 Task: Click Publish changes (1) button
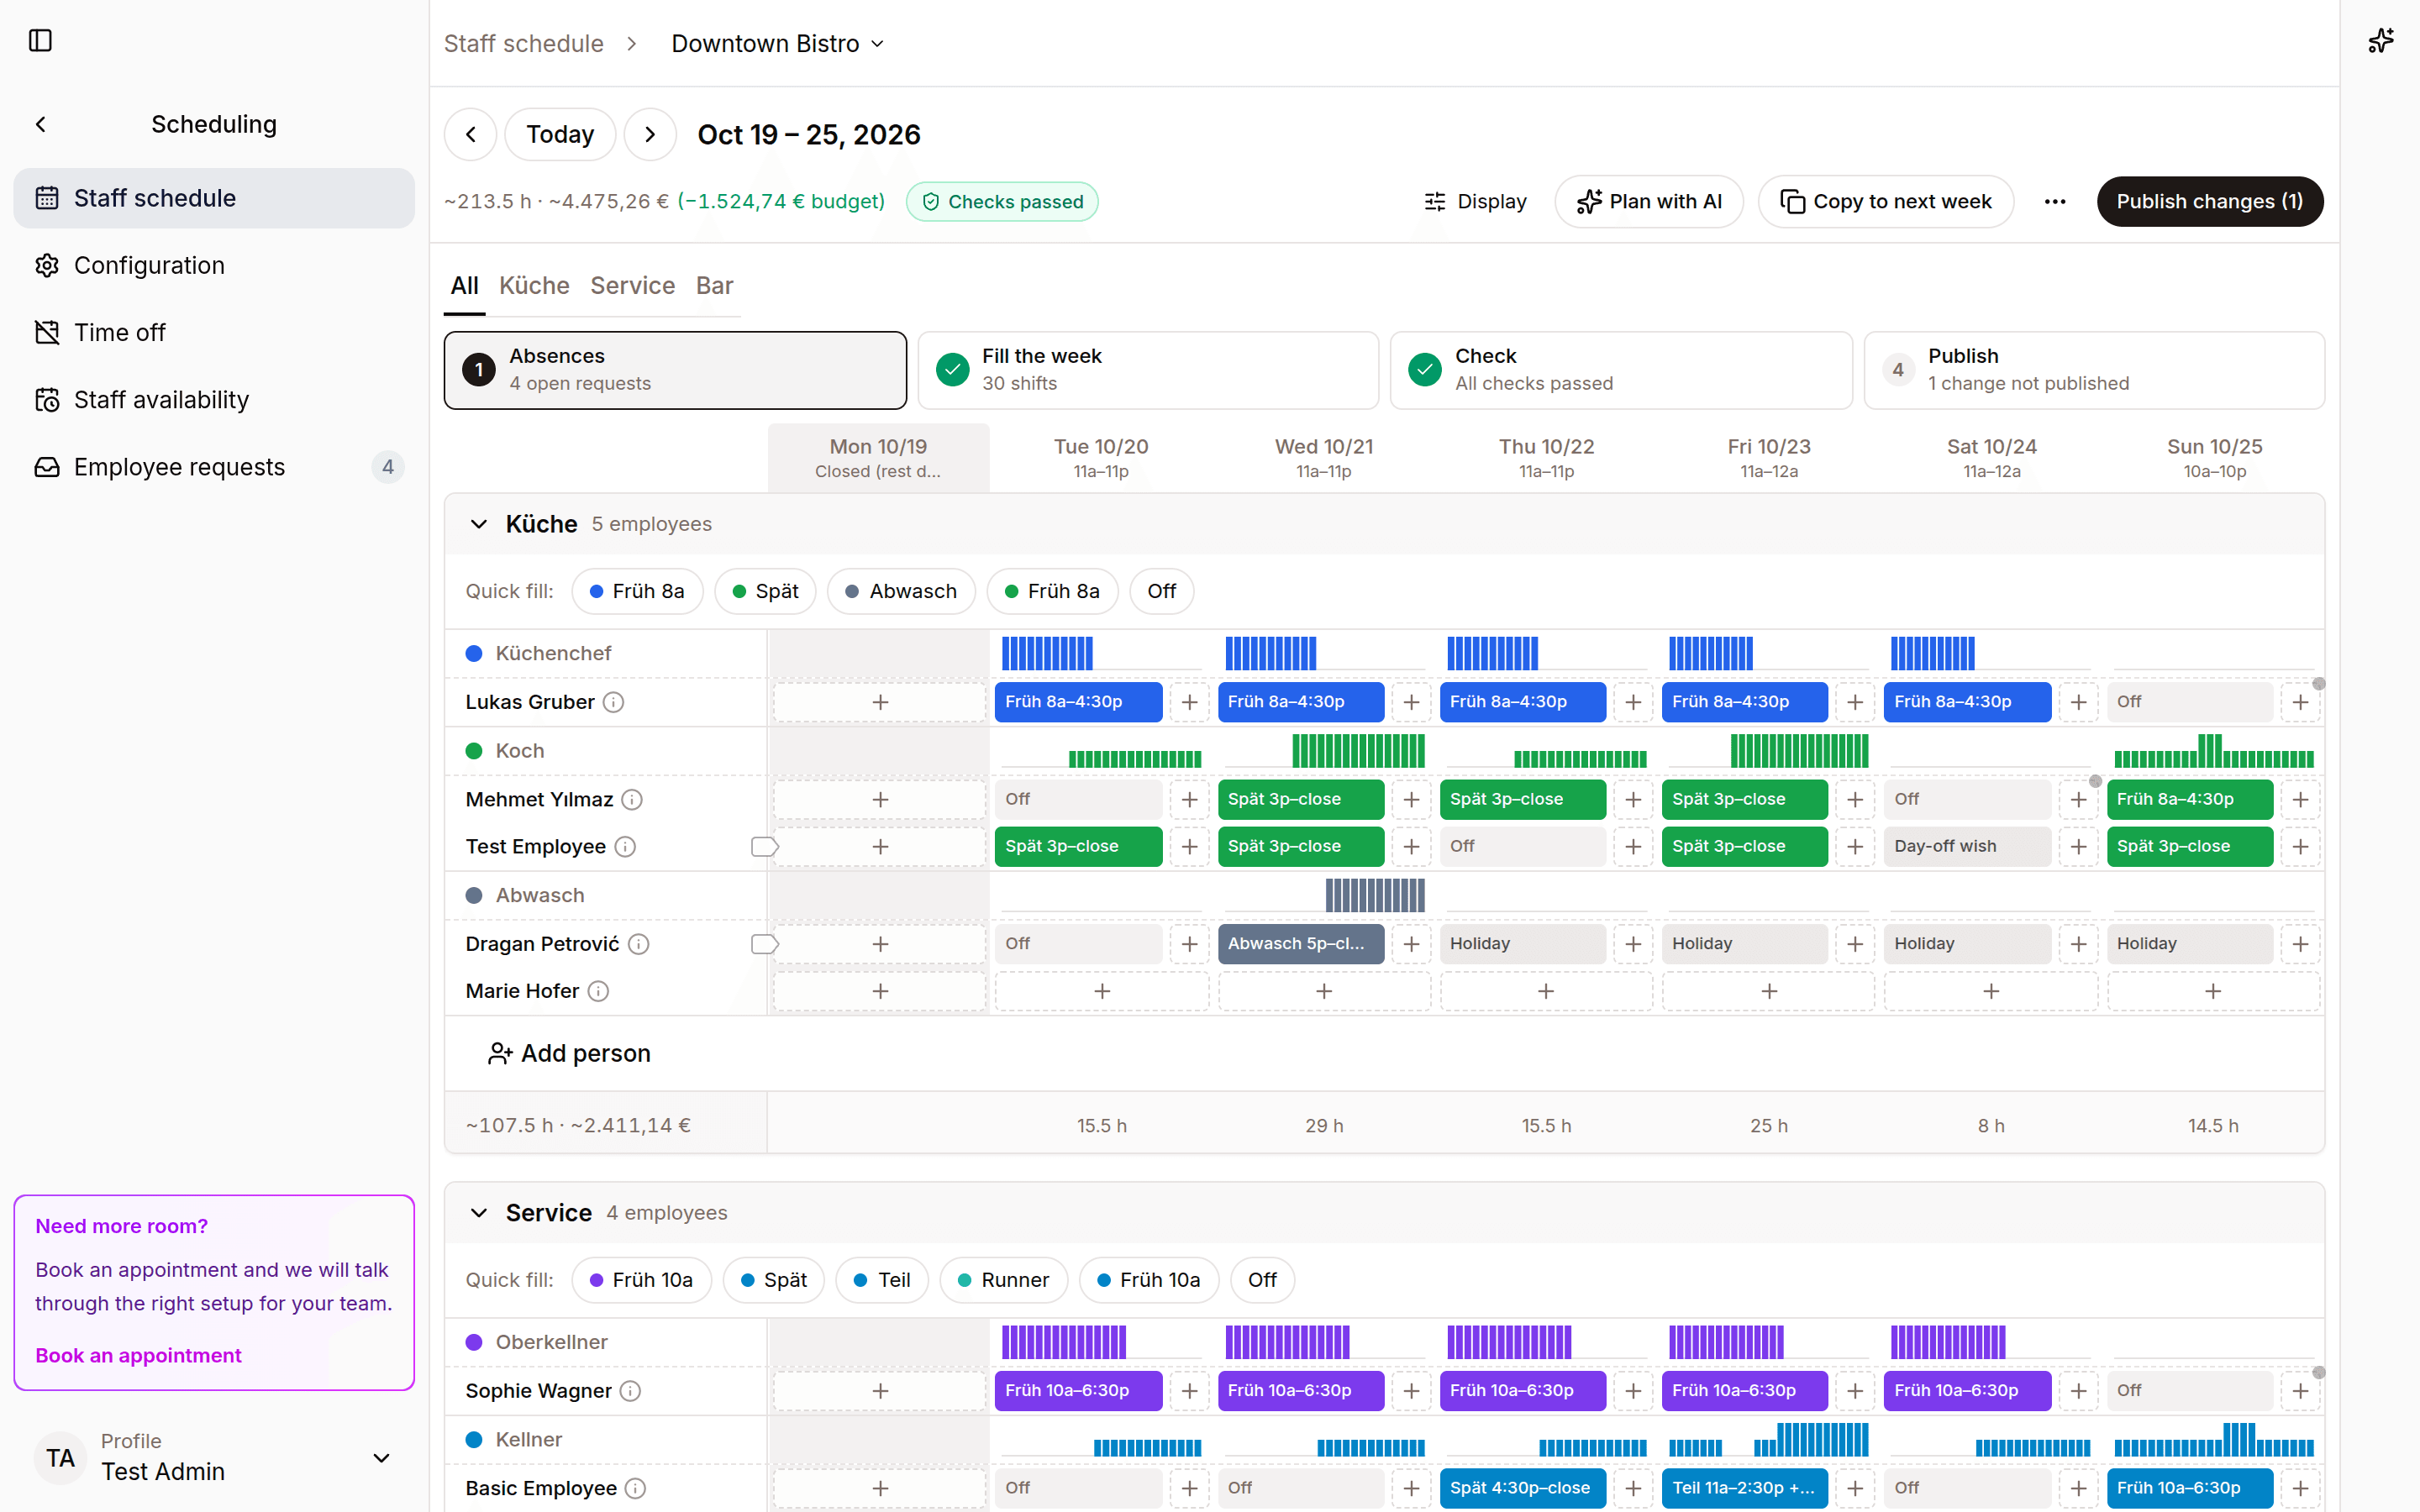pos(2209,201)
